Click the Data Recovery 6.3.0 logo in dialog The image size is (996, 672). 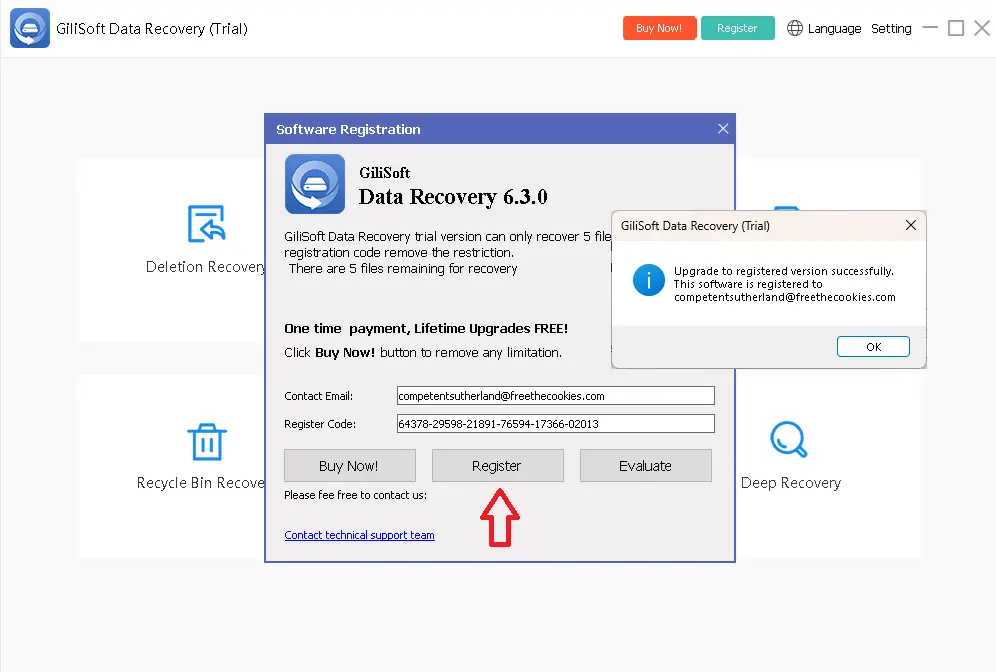(315, 184)
